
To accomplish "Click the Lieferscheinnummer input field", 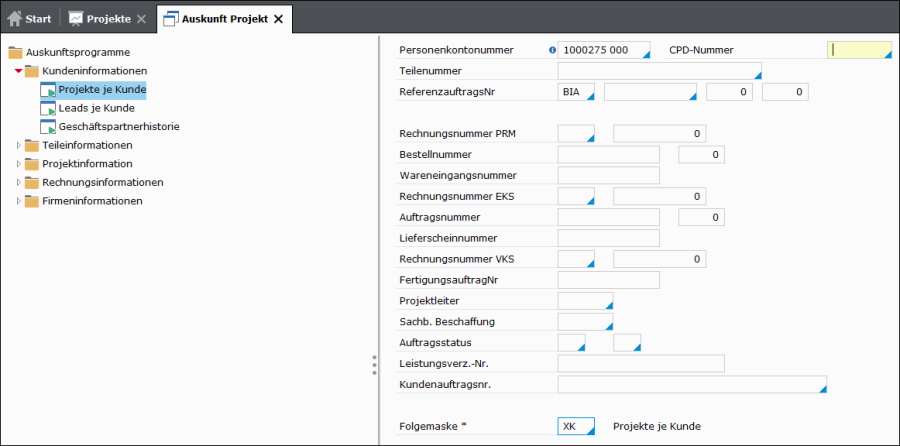I will click(x=609, y=238).
